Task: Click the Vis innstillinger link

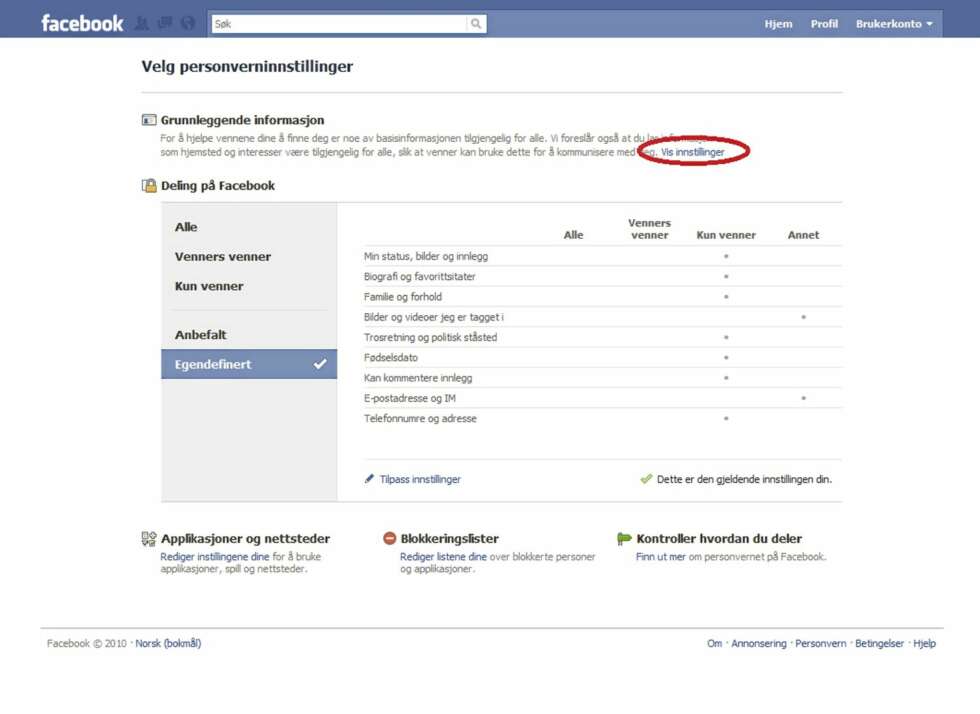Action: (692, 152)
